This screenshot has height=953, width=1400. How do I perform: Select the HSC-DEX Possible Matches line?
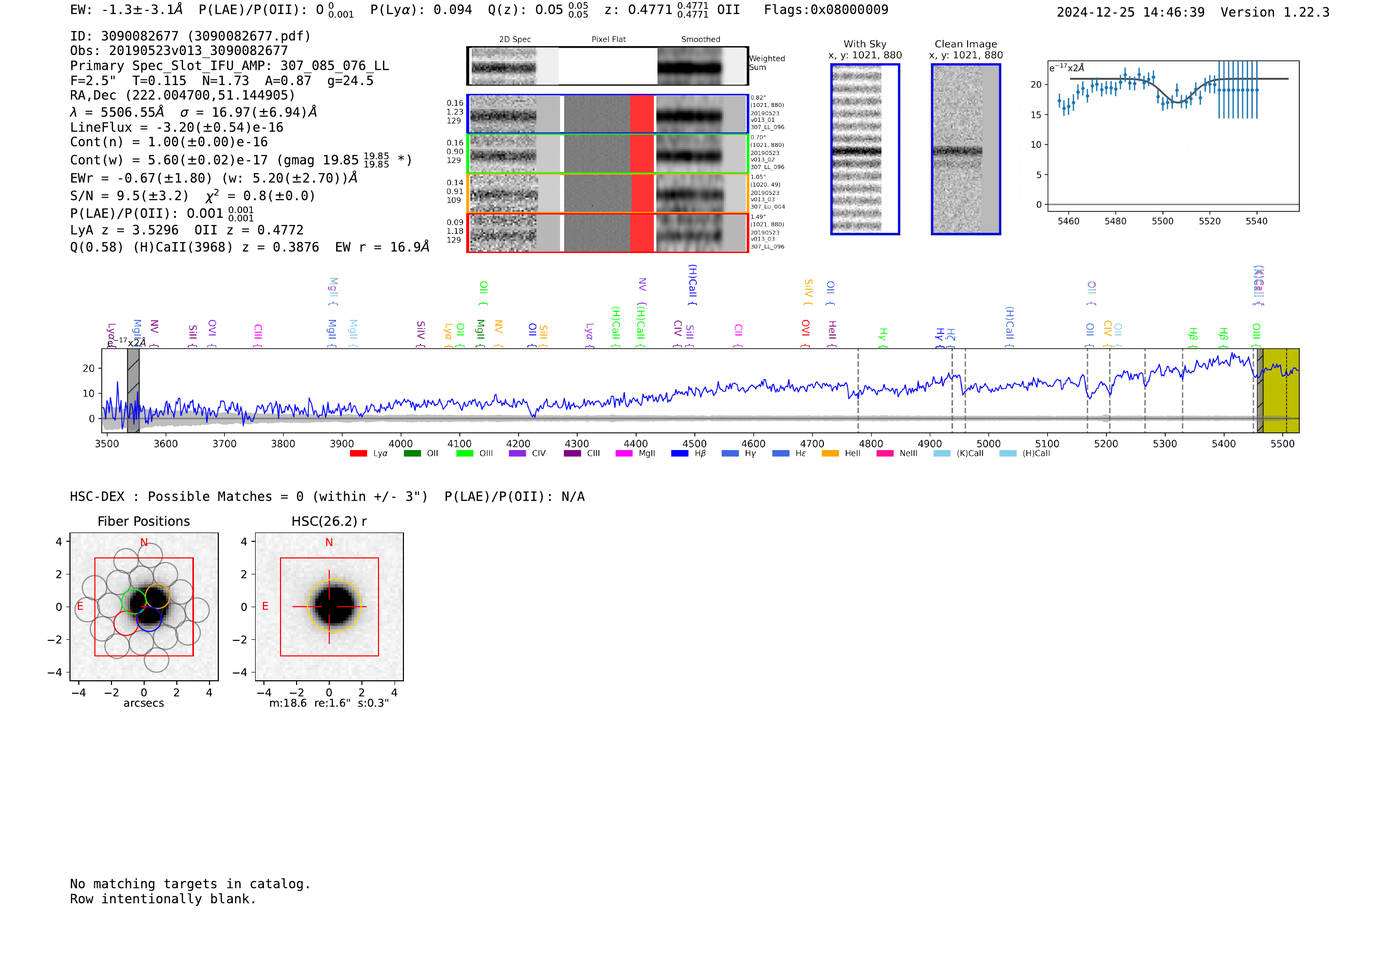tap(327, 497)
